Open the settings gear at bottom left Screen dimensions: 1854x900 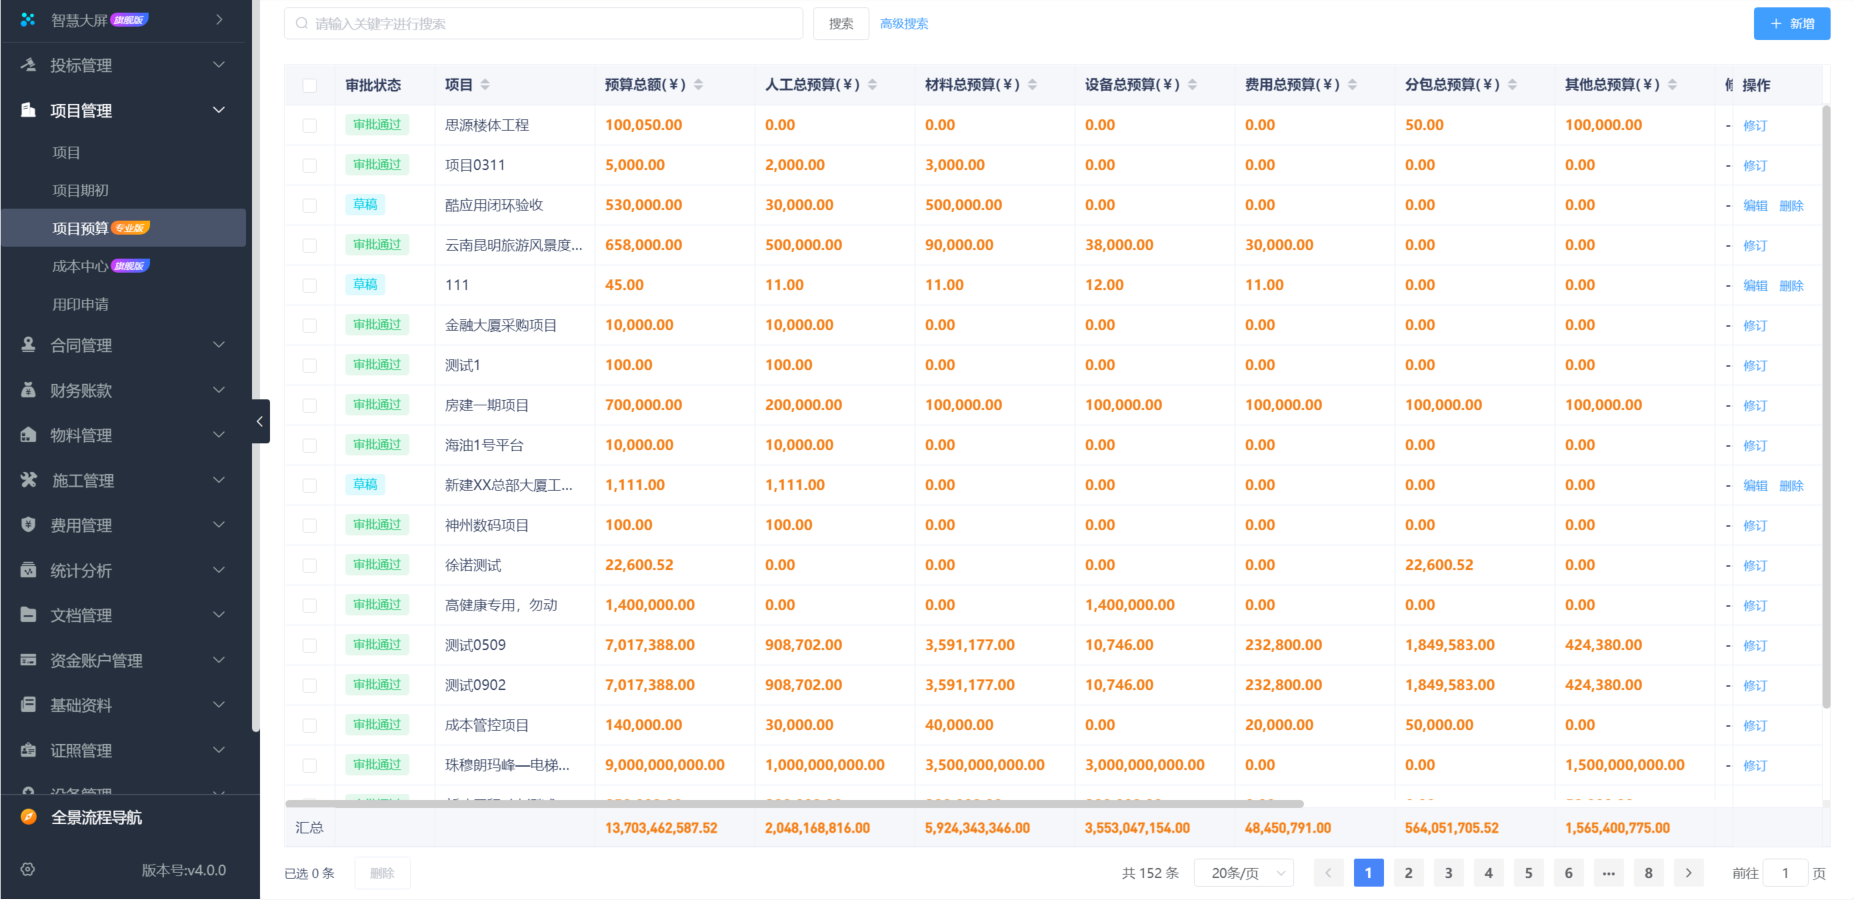tap(27, 869)
